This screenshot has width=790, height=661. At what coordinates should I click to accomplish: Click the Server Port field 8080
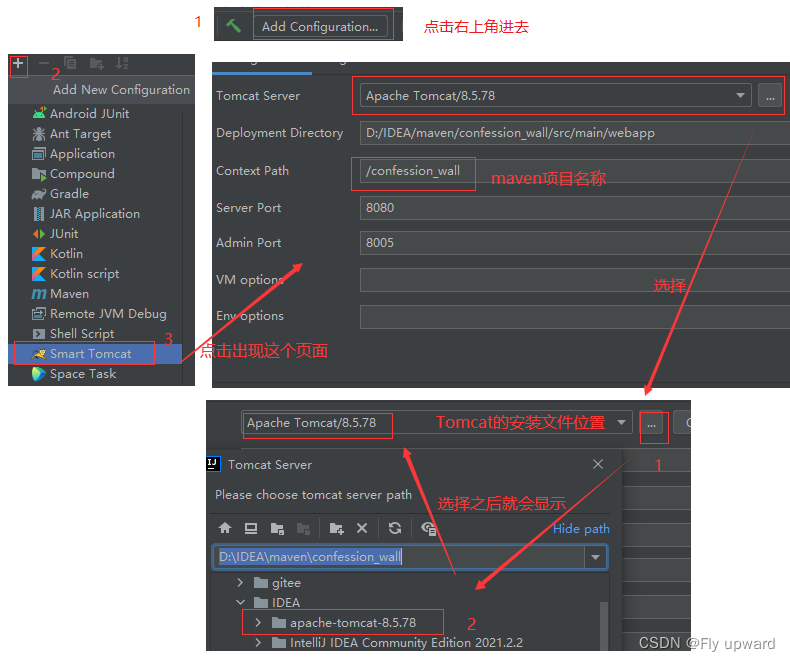(575, 208)
